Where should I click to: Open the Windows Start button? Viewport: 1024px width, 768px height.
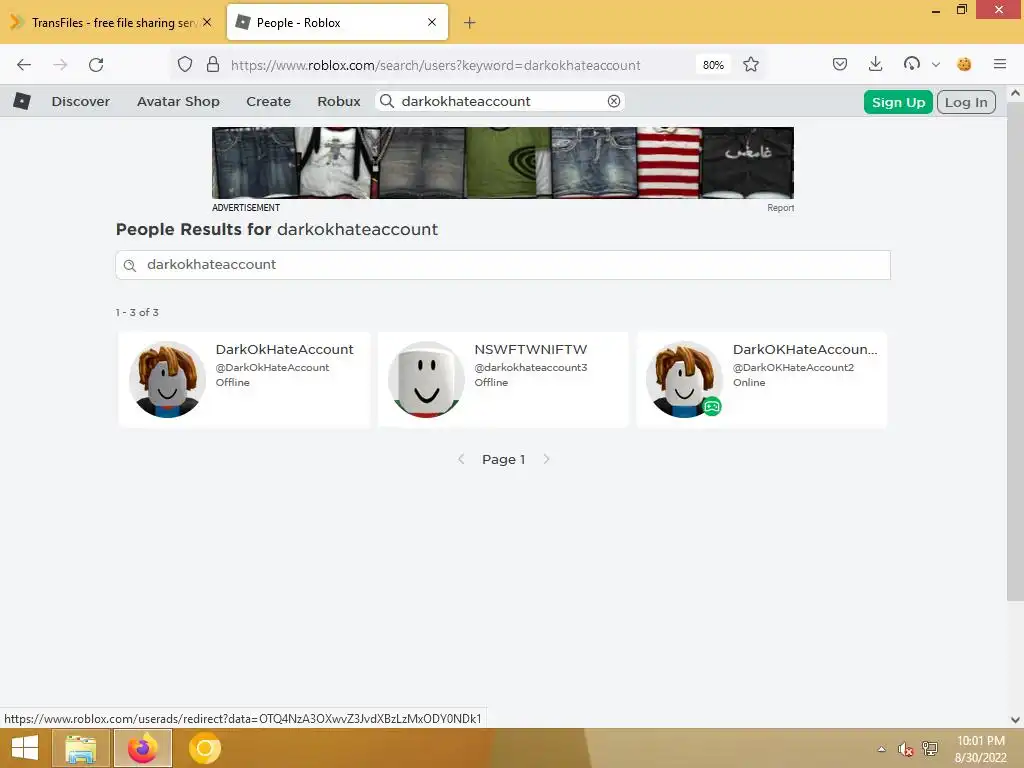click(25, 748)
